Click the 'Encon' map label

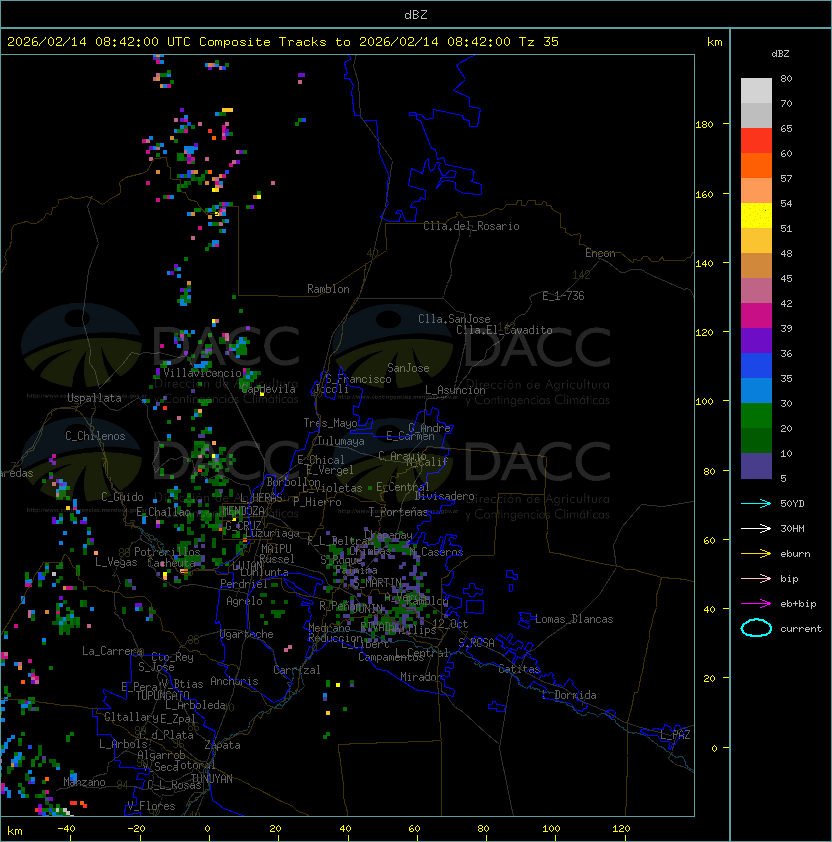tap(600, 253)
